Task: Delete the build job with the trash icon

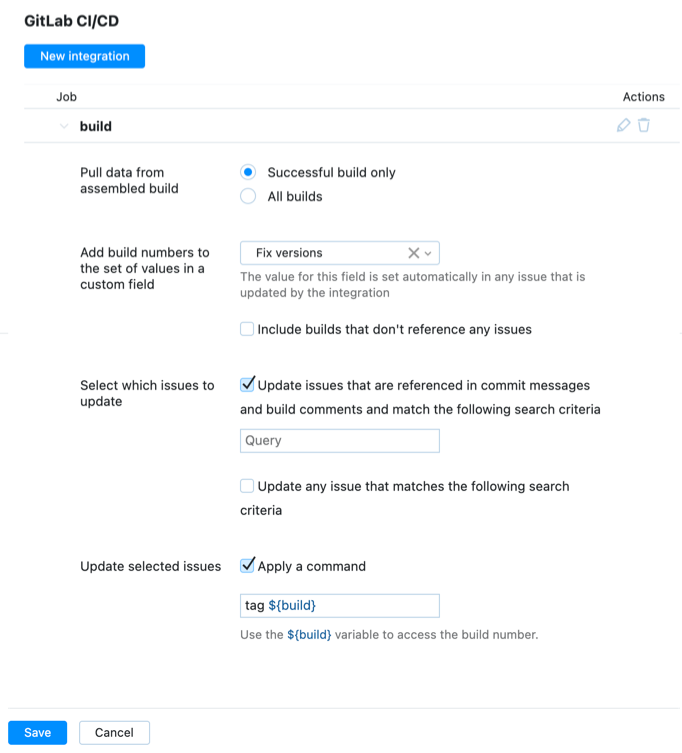Action: tap(644, 125)
